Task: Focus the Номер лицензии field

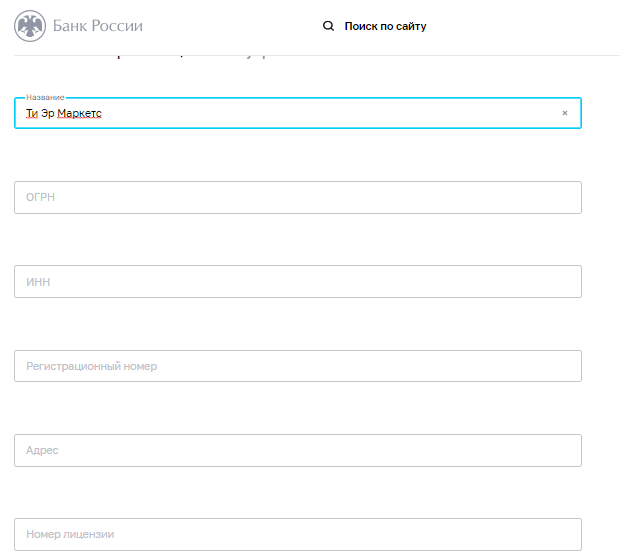Action: [x=298, y=534]
